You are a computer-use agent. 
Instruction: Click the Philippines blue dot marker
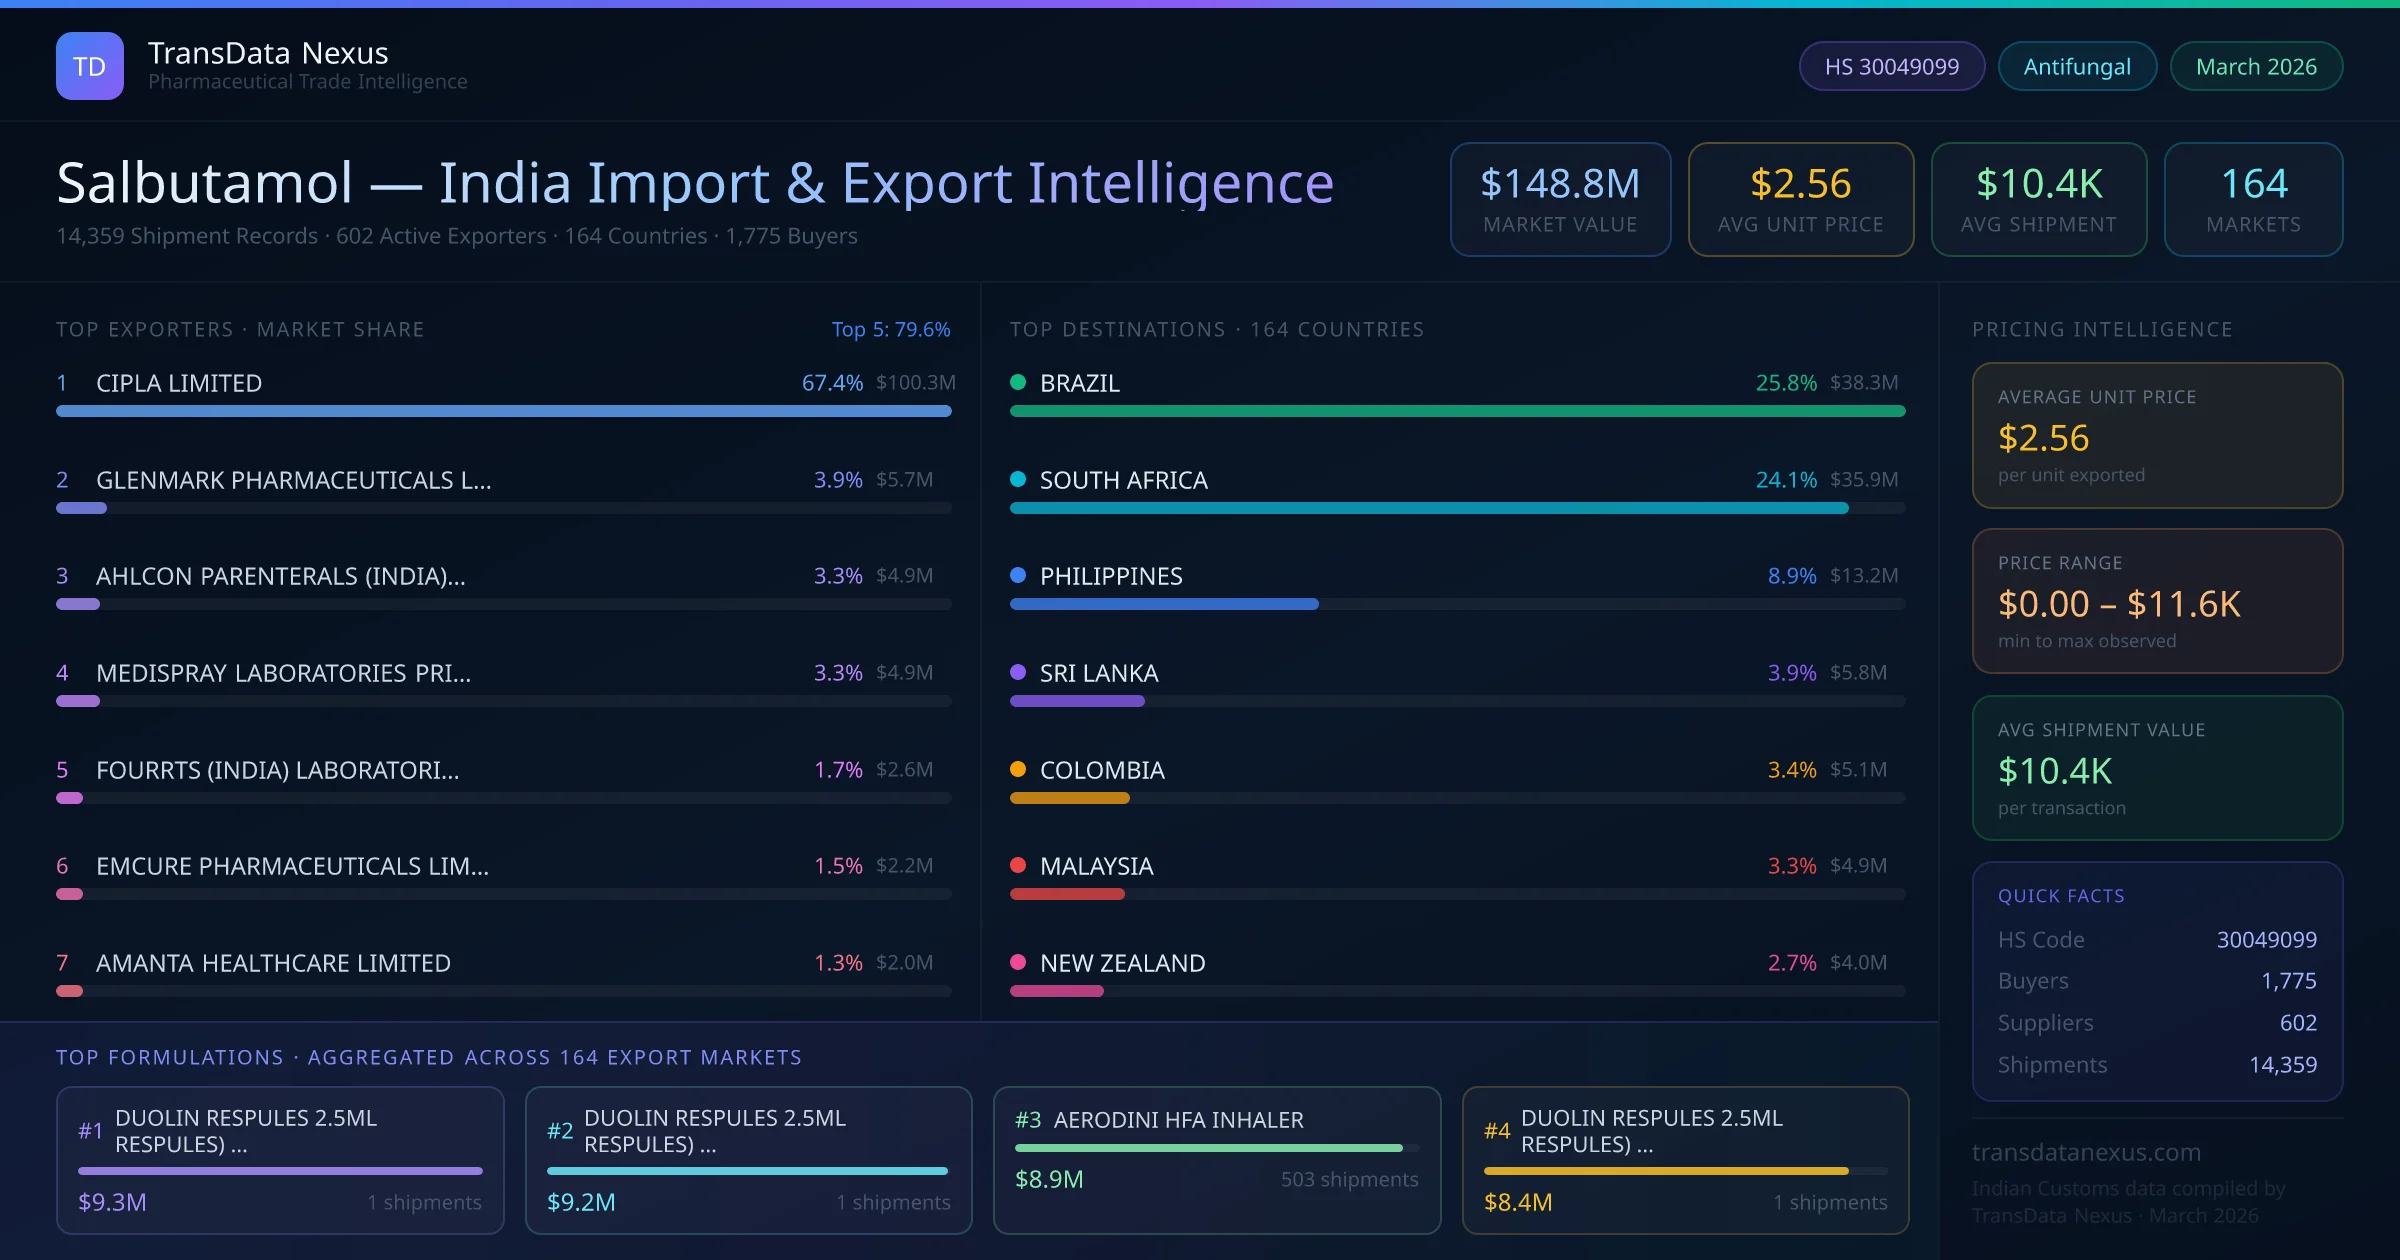pos(1018,575)
